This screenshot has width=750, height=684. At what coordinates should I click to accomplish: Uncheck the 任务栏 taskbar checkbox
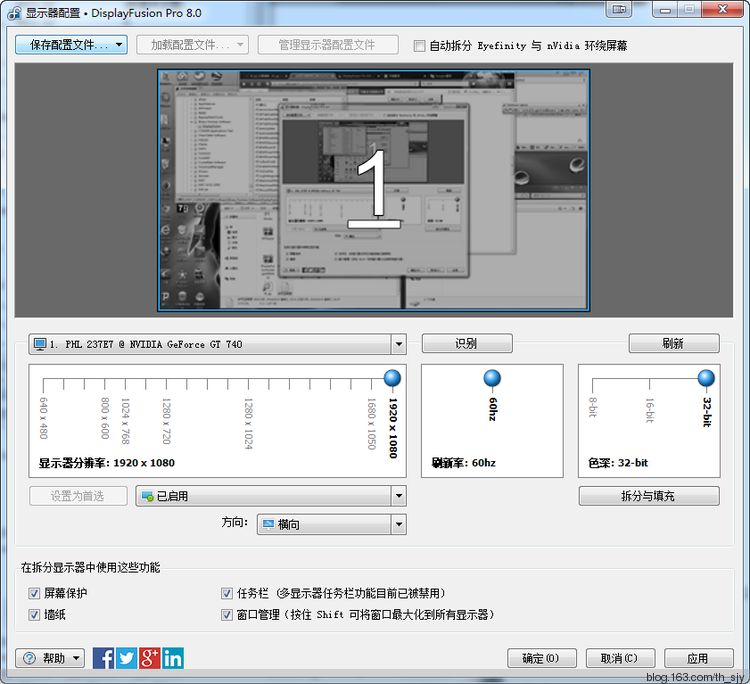[227, 594]
